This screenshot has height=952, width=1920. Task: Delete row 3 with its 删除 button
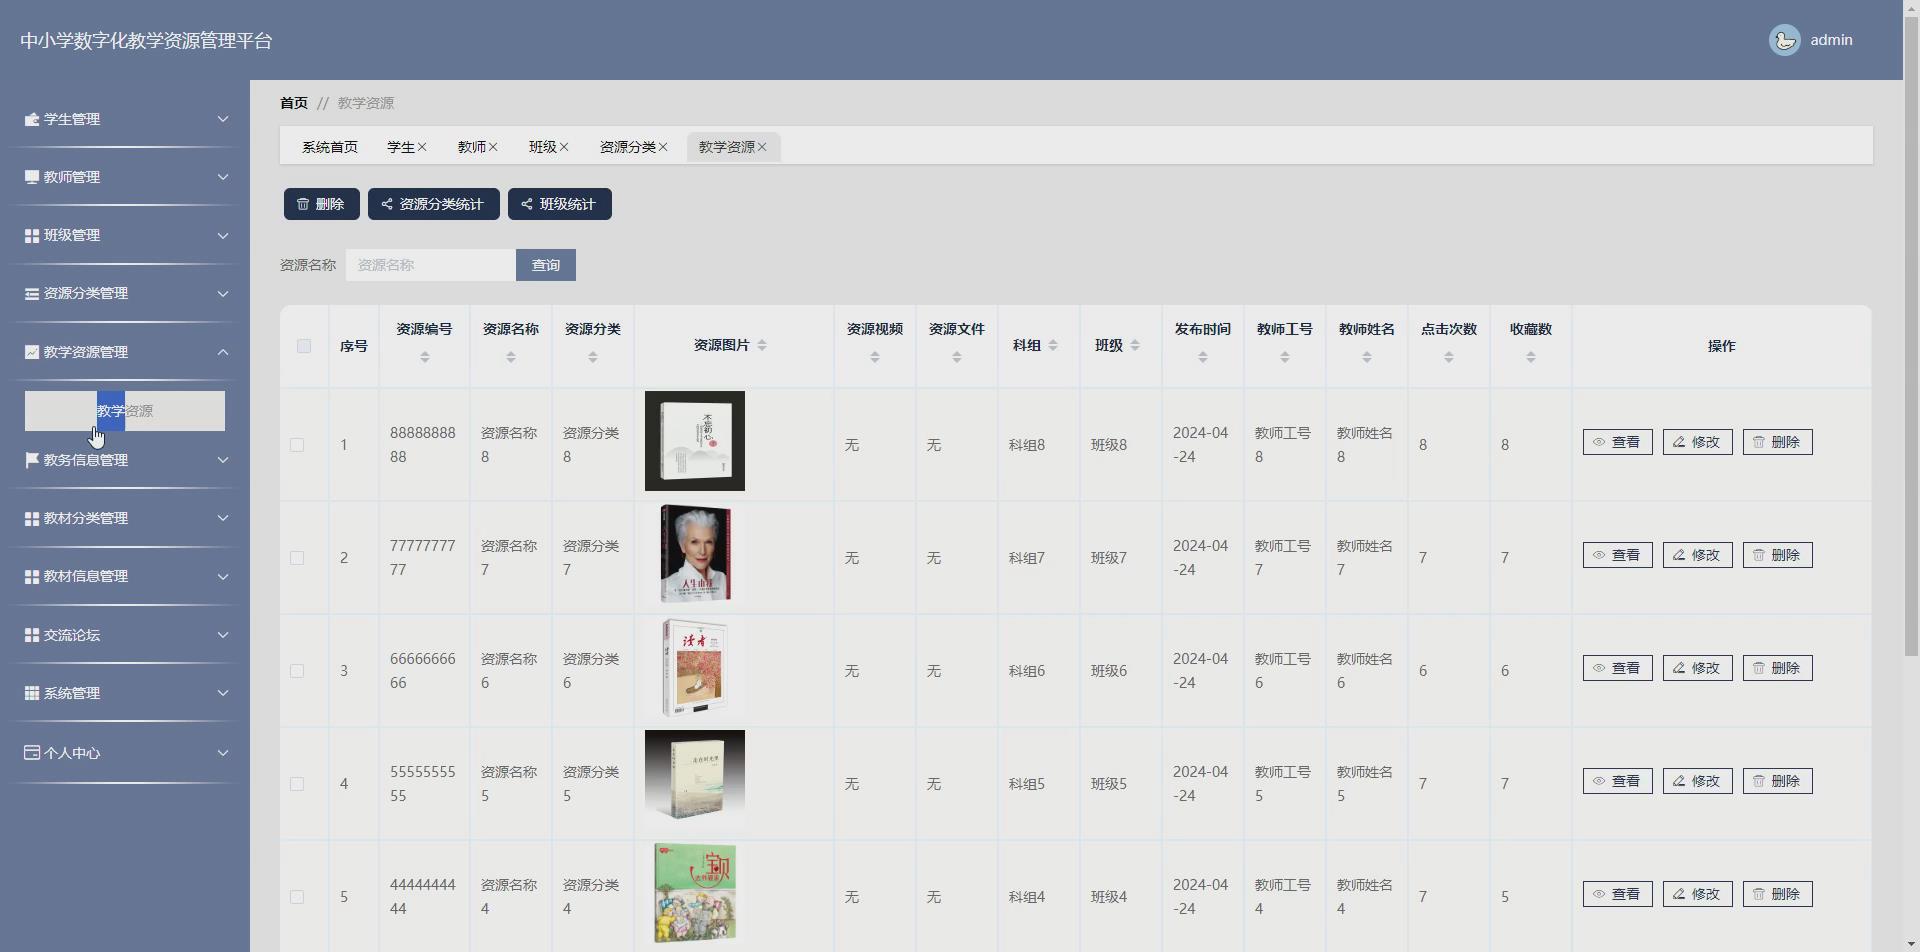point(1778,668)
